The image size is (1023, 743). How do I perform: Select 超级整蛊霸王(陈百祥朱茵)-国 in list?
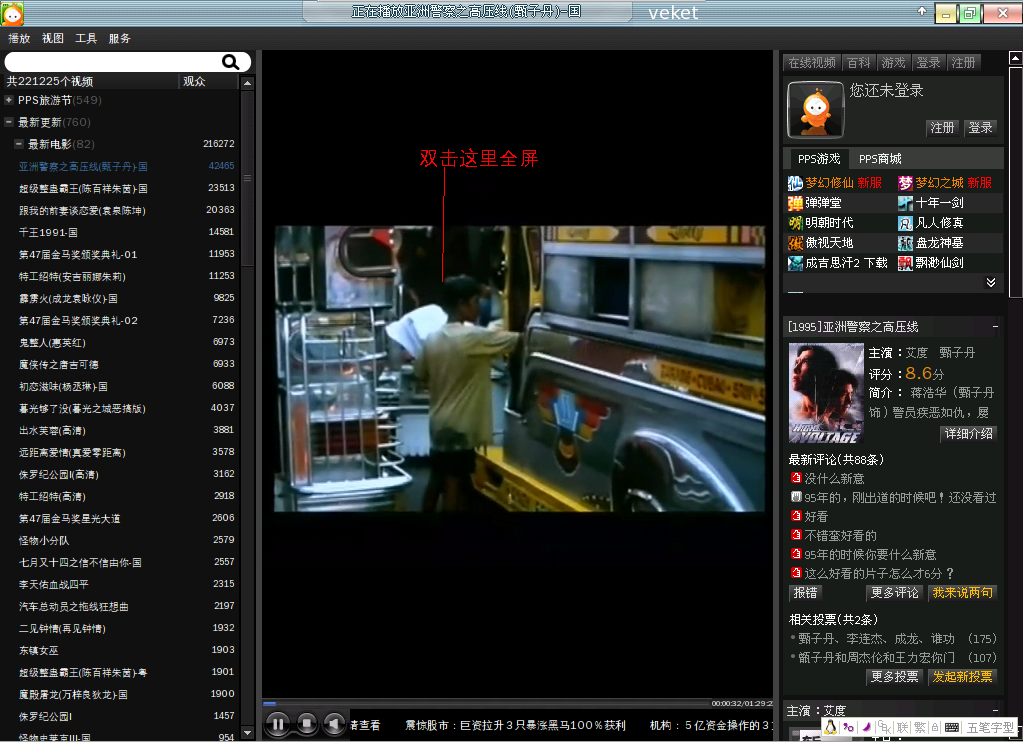tap(84, 189)
